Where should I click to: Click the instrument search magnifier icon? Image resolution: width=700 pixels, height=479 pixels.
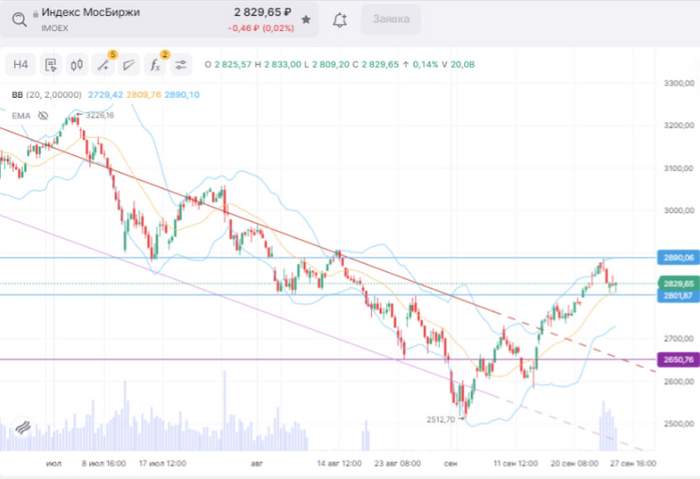[19, 19]
